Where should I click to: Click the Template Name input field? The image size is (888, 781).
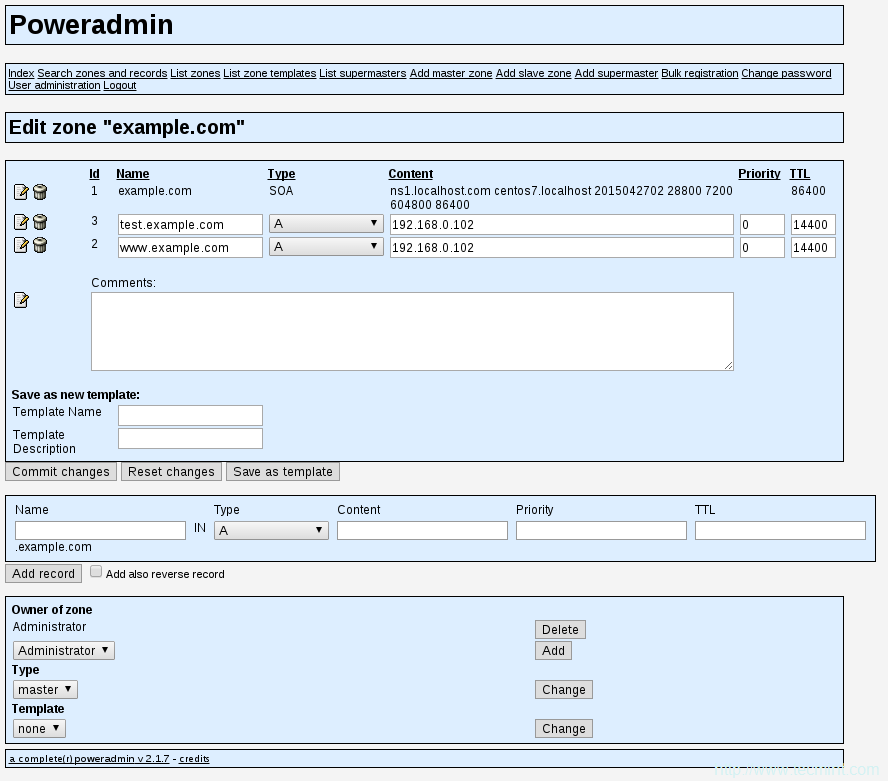(x=189, y=415)
